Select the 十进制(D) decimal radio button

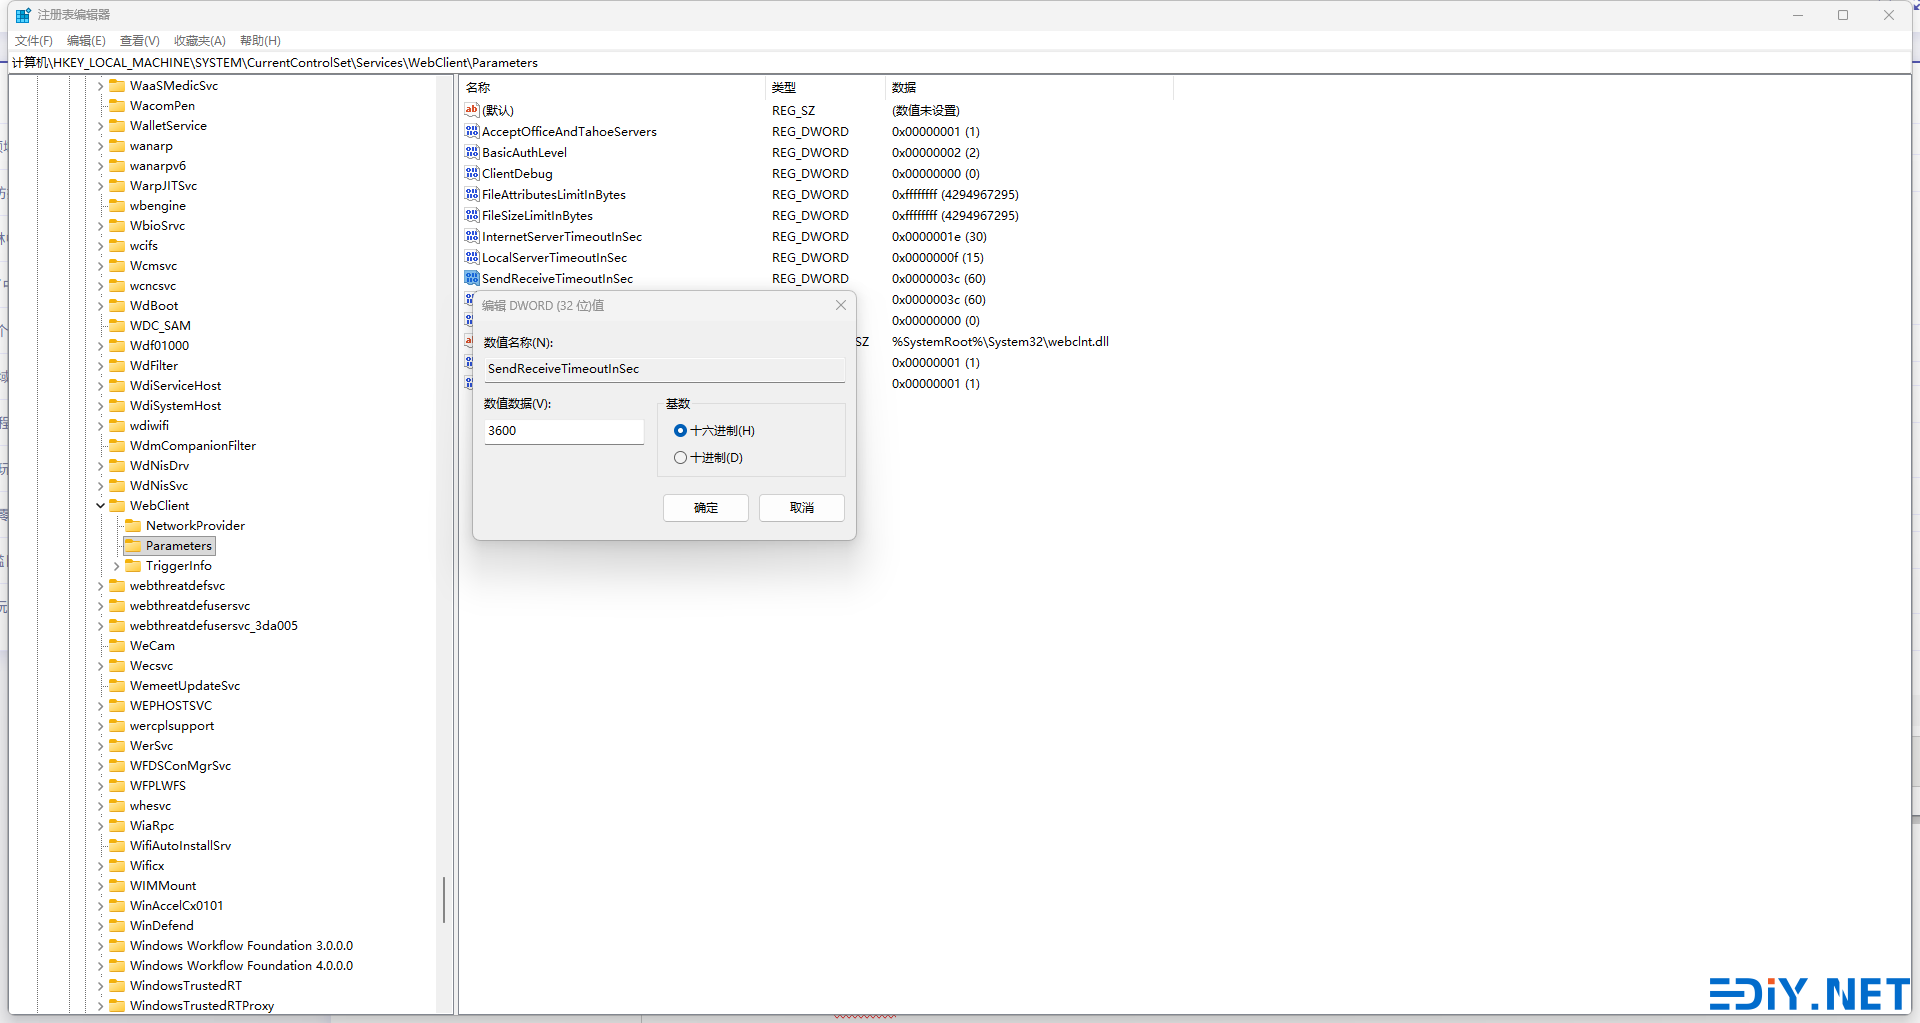680,458
